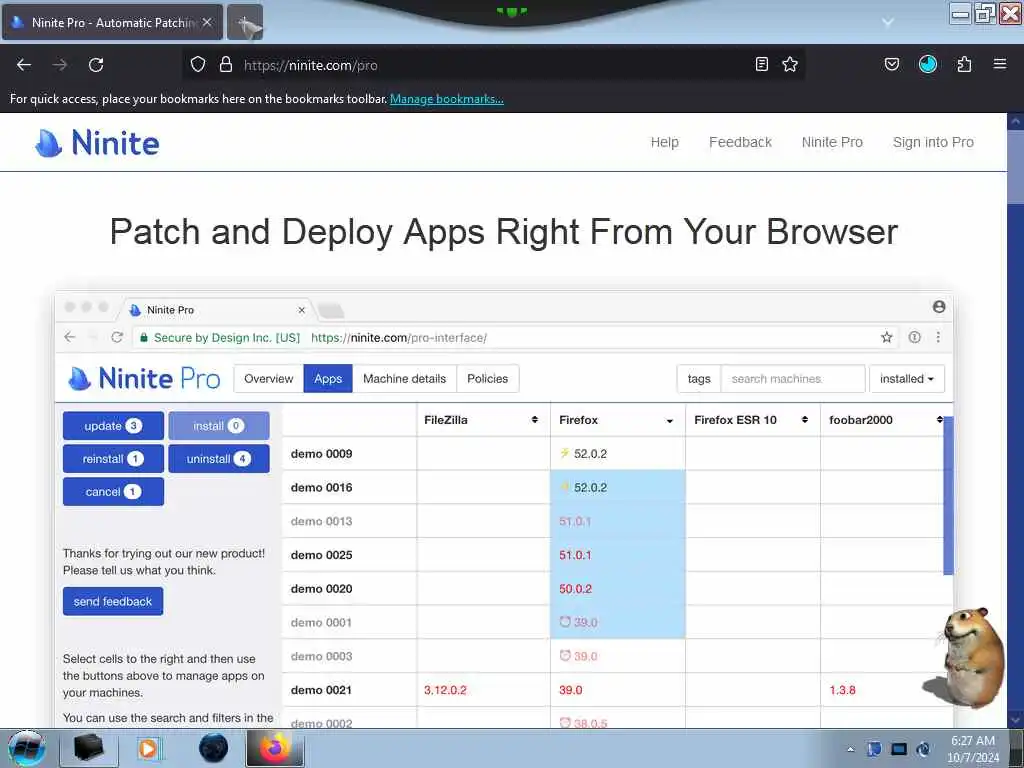1024x768 pixels.
Task: Click the demo screenshot account icon
Action: click(x=938, y=306)
